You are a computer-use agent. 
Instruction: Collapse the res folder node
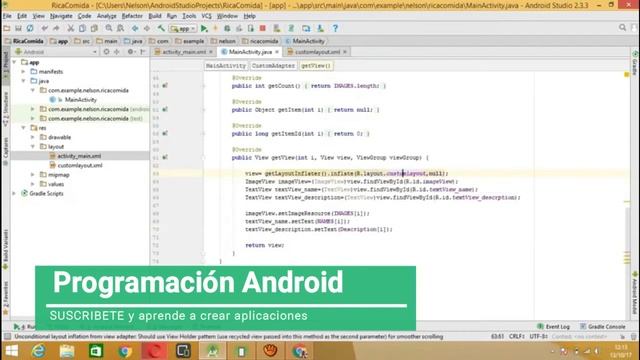pos(24,128)
